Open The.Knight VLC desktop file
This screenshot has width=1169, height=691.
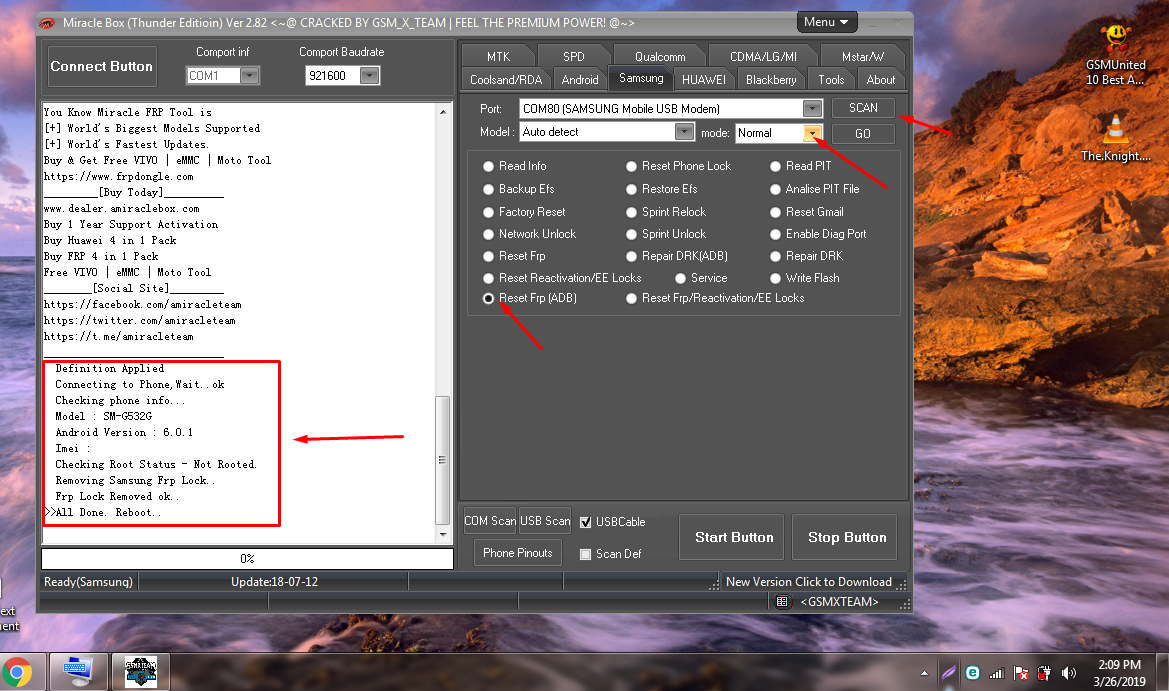coord(1115,138)
